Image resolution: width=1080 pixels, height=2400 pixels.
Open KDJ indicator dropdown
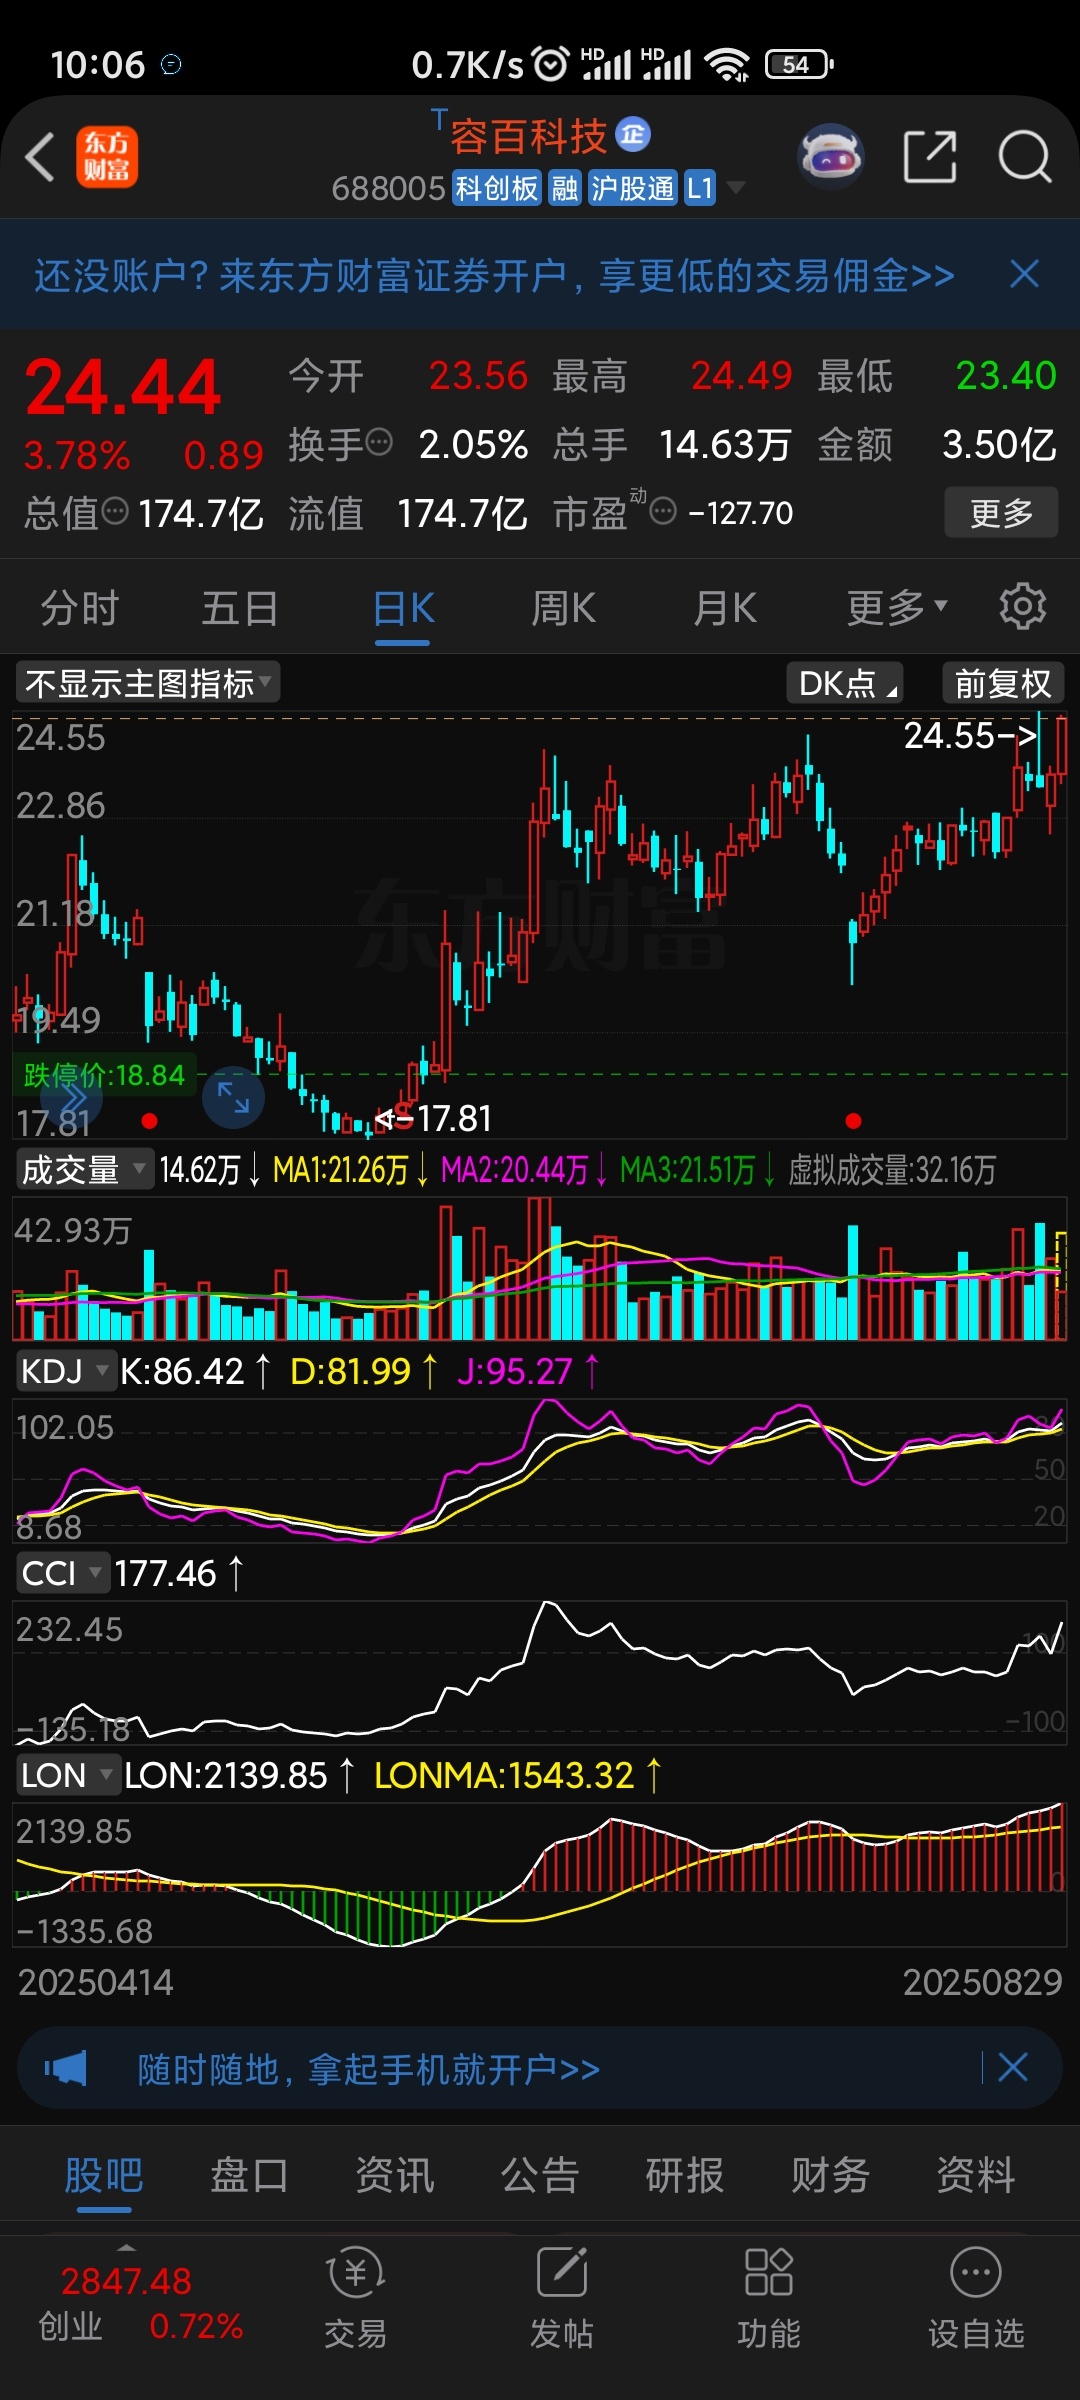(65, 1370)
